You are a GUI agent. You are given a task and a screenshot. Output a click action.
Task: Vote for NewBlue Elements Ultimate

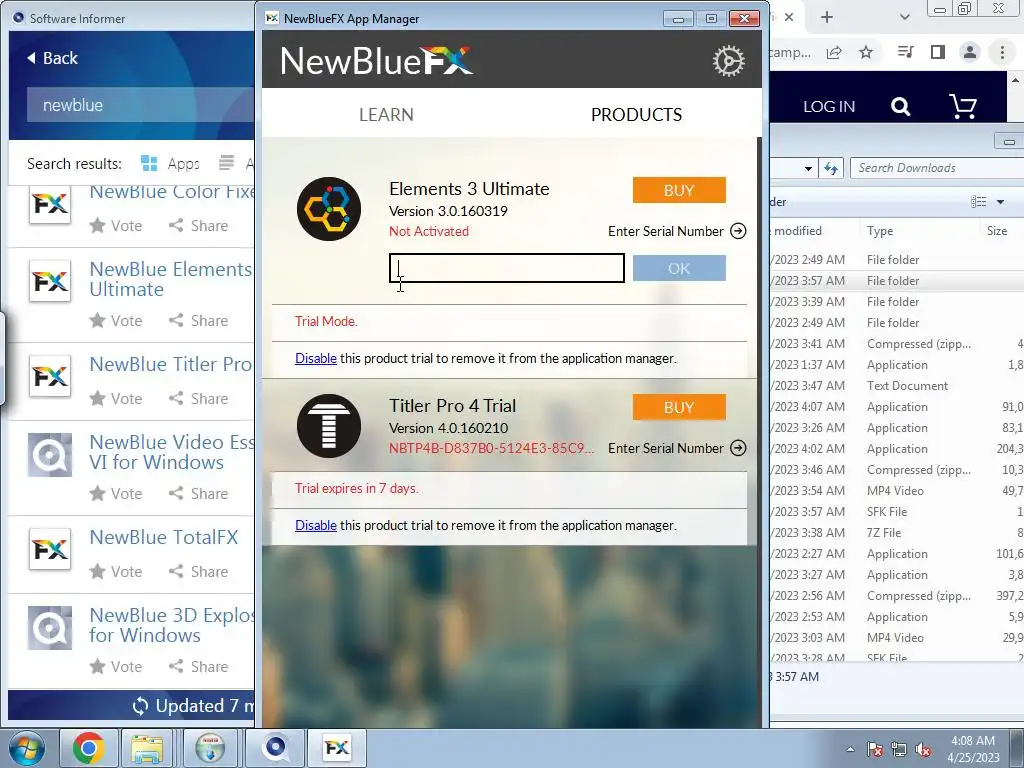[116, 321]
